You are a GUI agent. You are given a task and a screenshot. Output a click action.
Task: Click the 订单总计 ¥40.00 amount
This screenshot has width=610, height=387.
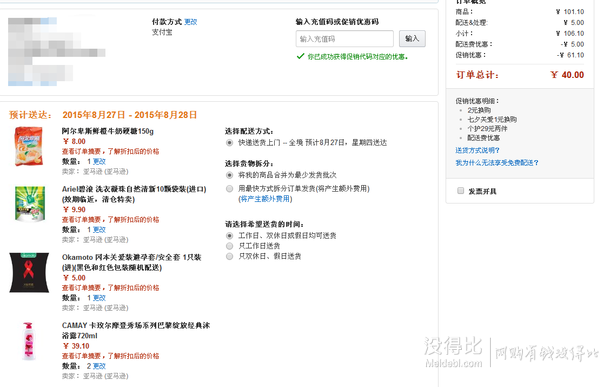567,75
